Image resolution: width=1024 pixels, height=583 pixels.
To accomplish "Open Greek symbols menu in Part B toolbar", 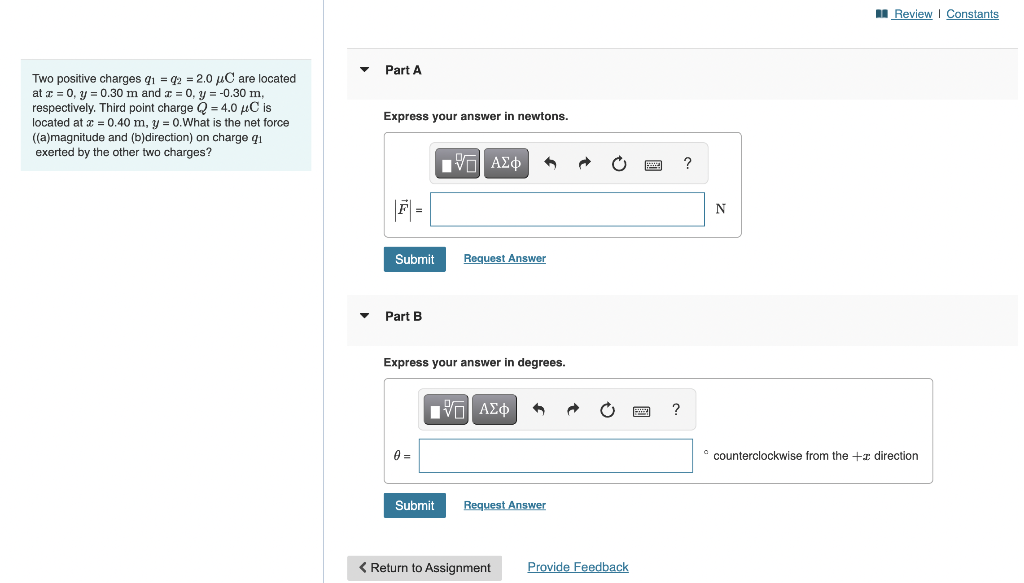I will 494,409.
